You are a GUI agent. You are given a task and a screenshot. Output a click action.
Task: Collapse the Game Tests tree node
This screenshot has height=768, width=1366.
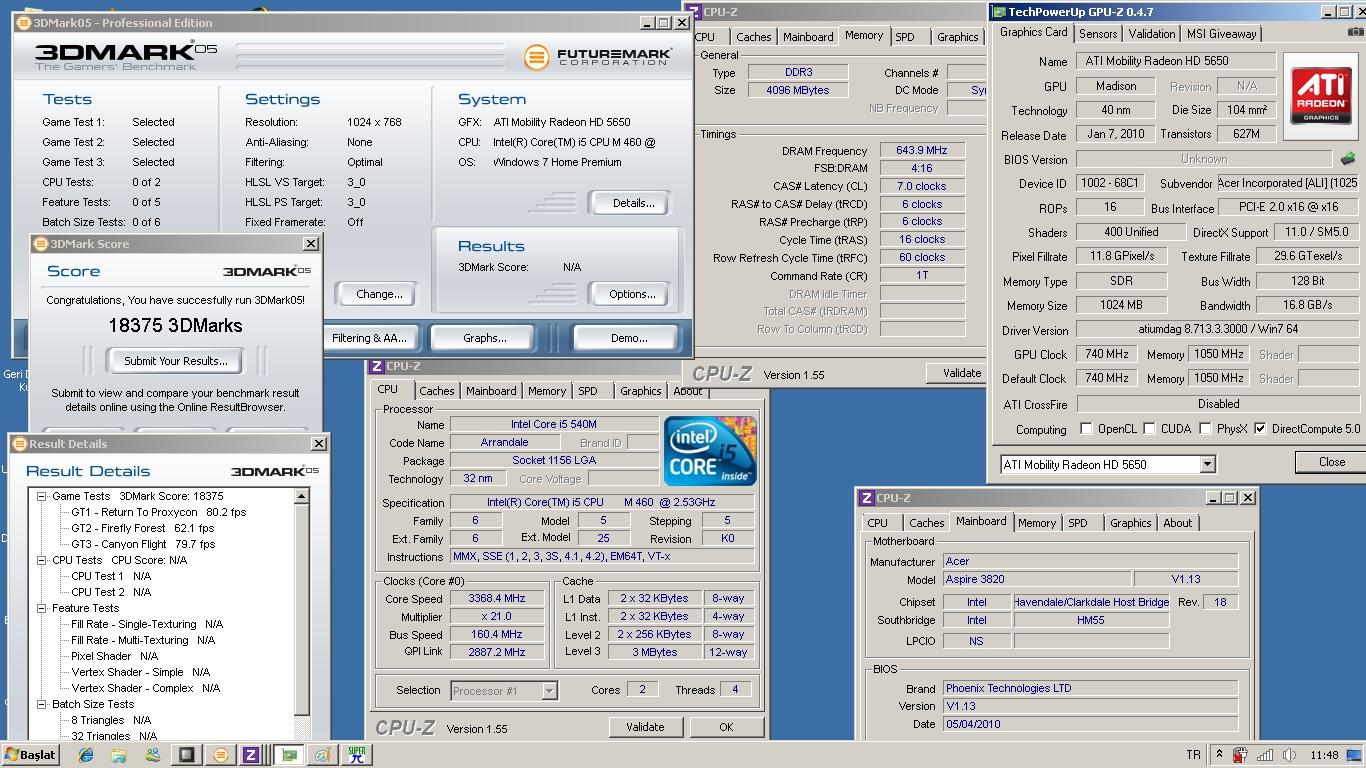click(x=42, y=496)
